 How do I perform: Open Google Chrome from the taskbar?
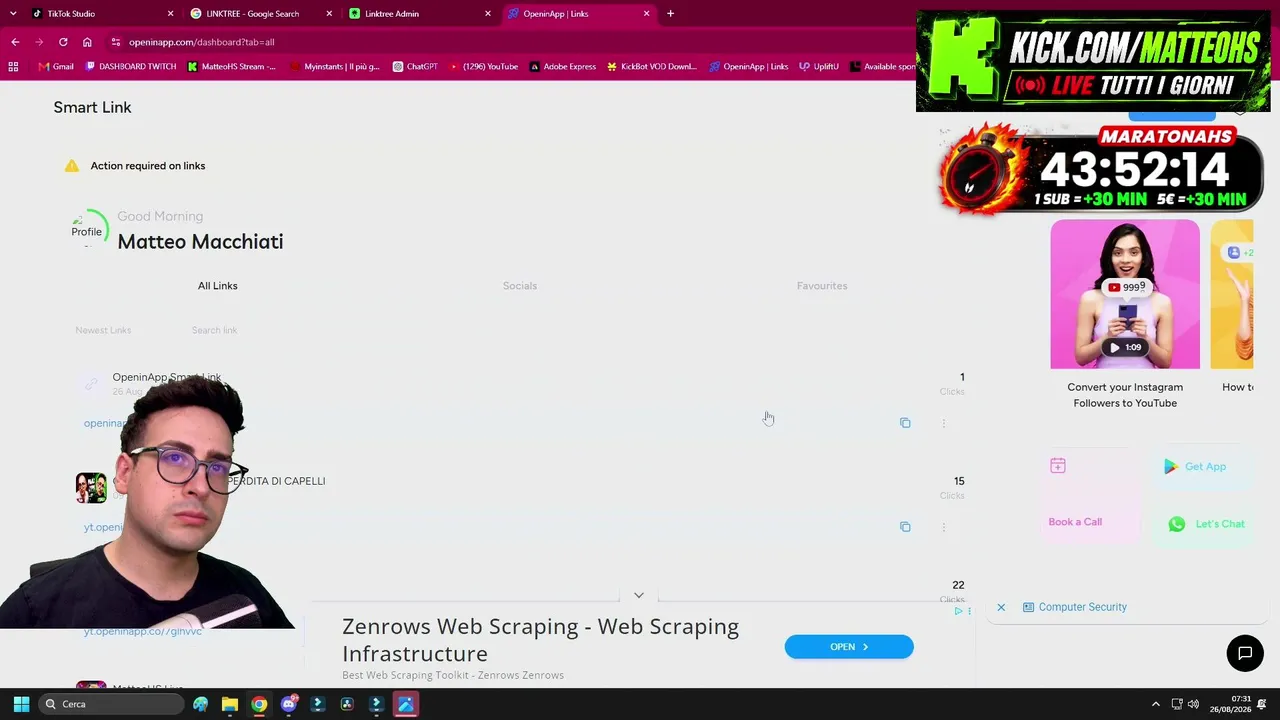pos(259,704)
